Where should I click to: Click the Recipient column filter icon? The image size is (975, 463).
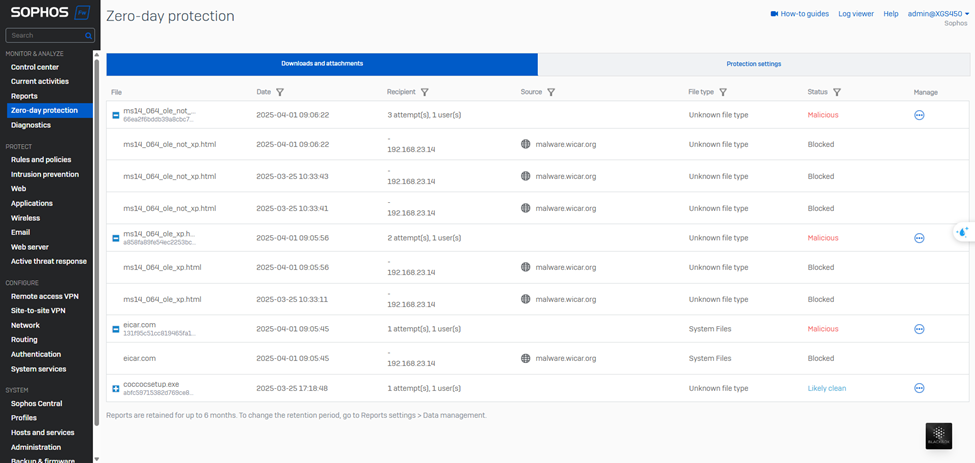425,92
